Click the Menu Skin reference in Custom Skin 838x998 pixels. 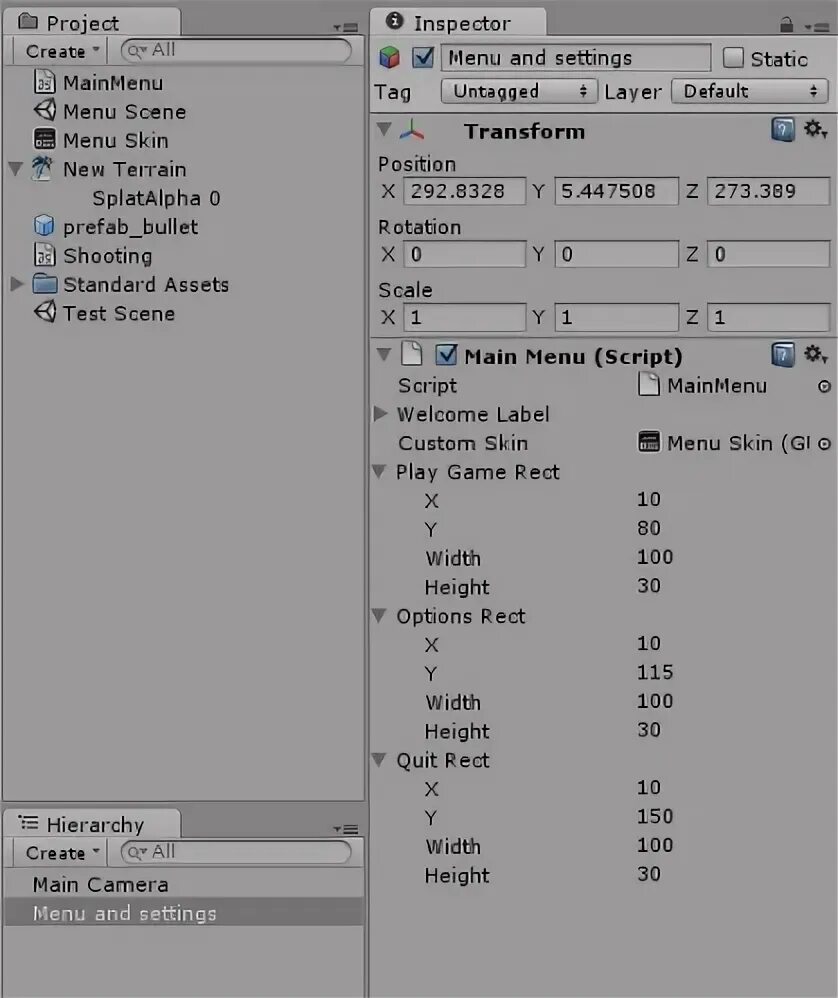point(726,442)
